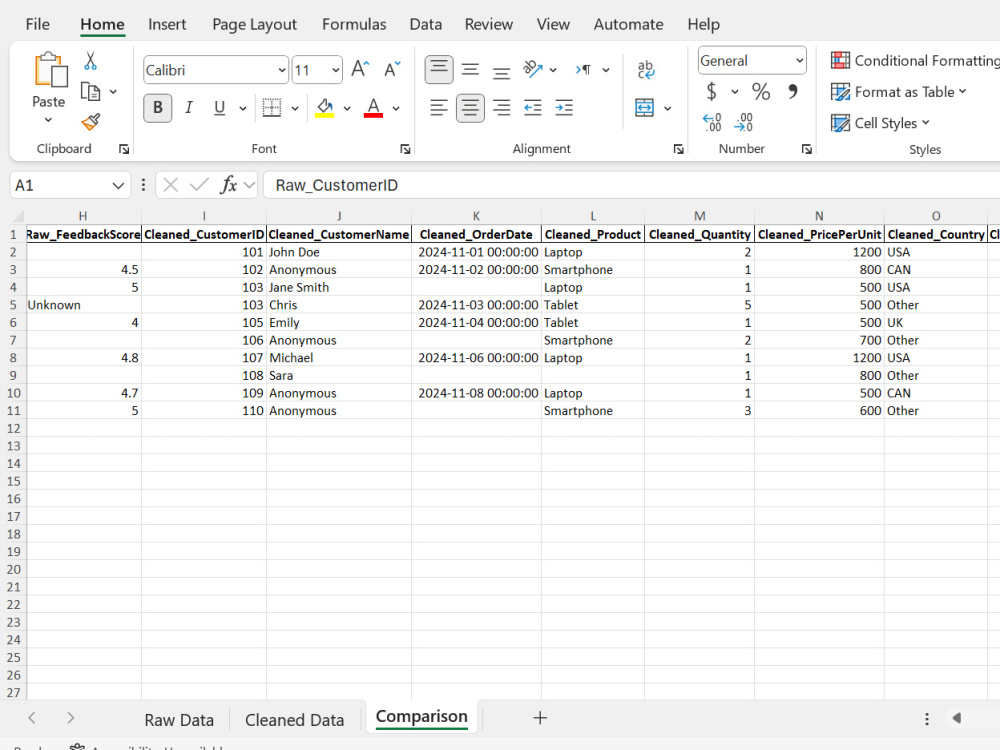
Task: Decrease font size with the smaller A icon
Action: tap(392, 69)
